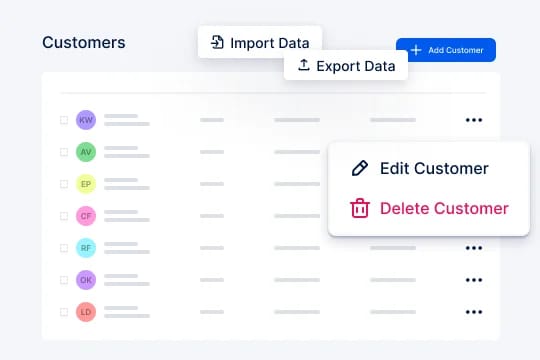The width and height of the screenshot is (540, 360).
Task: Tick the checkbox for the KW row
Action: 64,120
